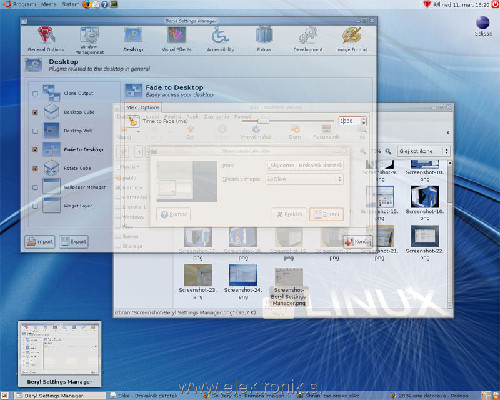Click the Beryl Settings Manager window preview thumbnail
500x400 pixels.
(x=59, y=354)
